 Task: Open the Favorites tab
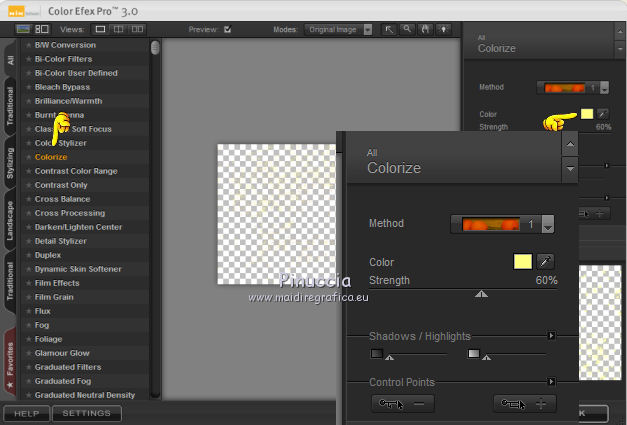(x=10, y=363)
